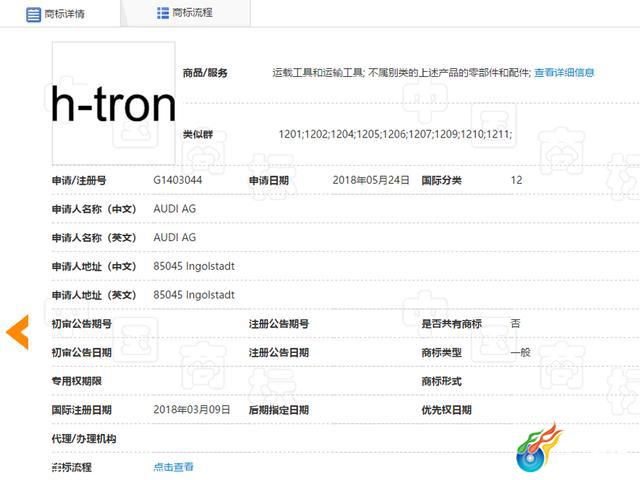Click the 商标流程 list icon

[x=162, y=13]
